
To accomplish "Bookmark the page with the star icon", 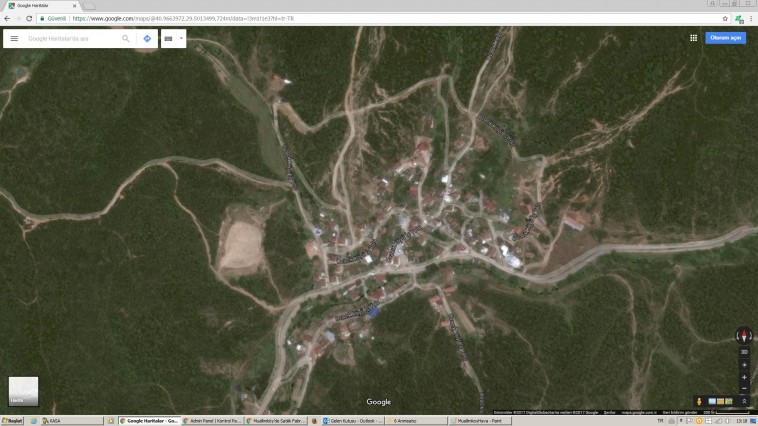I will [725, 18].
